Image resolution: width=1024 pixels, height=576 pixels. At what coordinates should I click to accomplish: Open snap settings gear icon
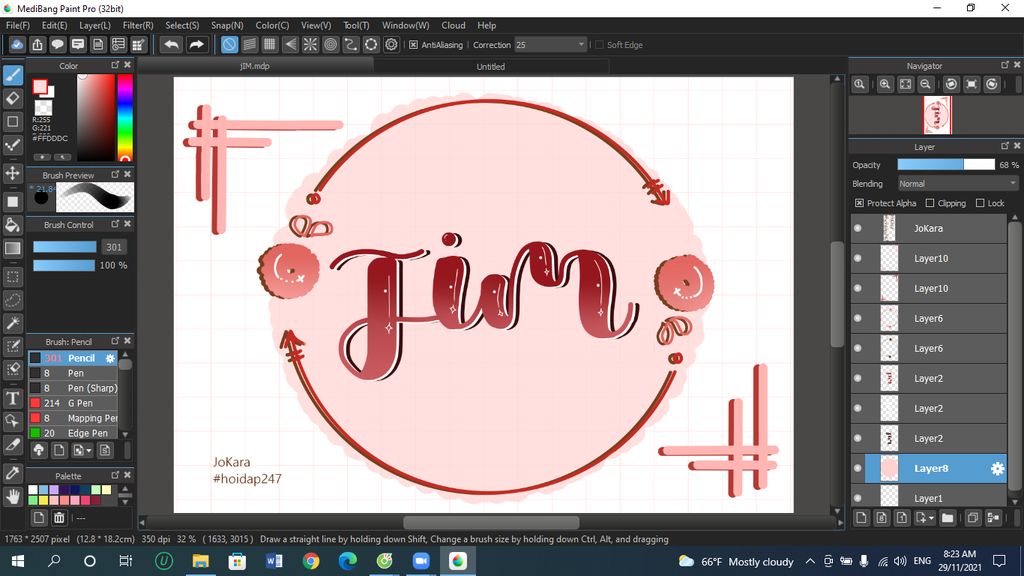tap(391, 44)
